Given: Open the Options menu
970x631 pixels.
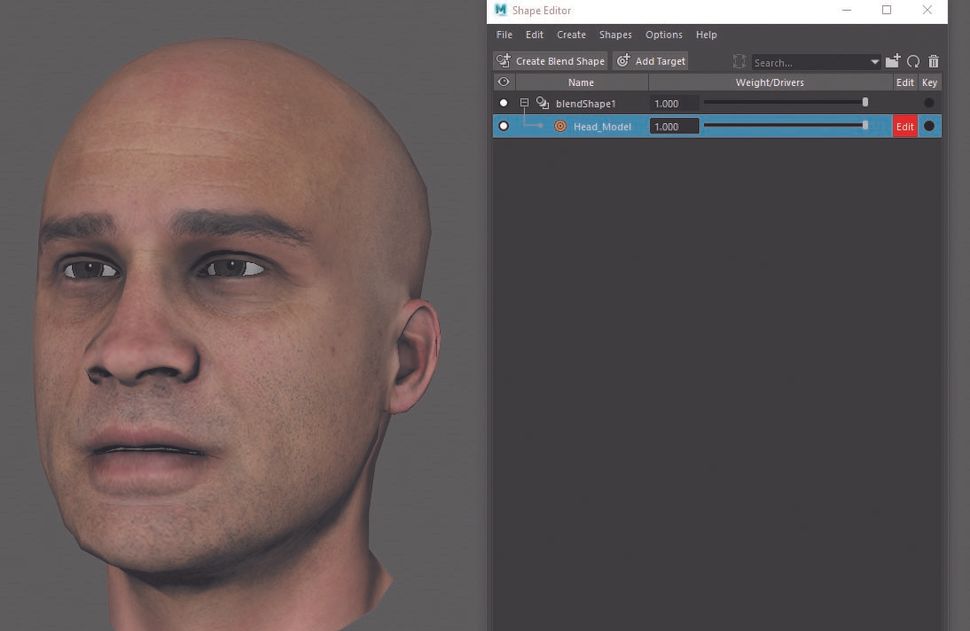Looking at the screenshot, I should pyautogui.click(x=663, y=34).
